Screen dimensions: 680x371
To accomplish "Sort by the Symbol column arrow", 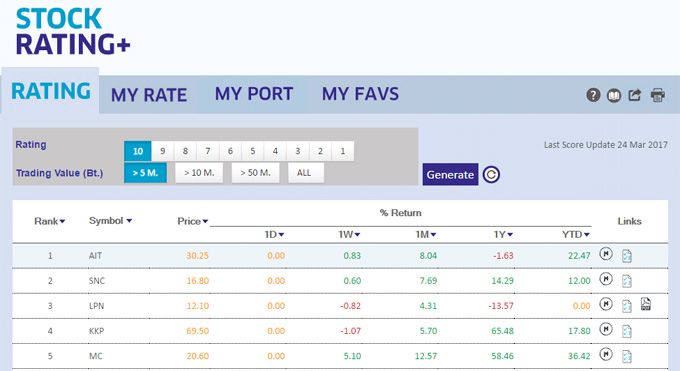I will (129, 221).
